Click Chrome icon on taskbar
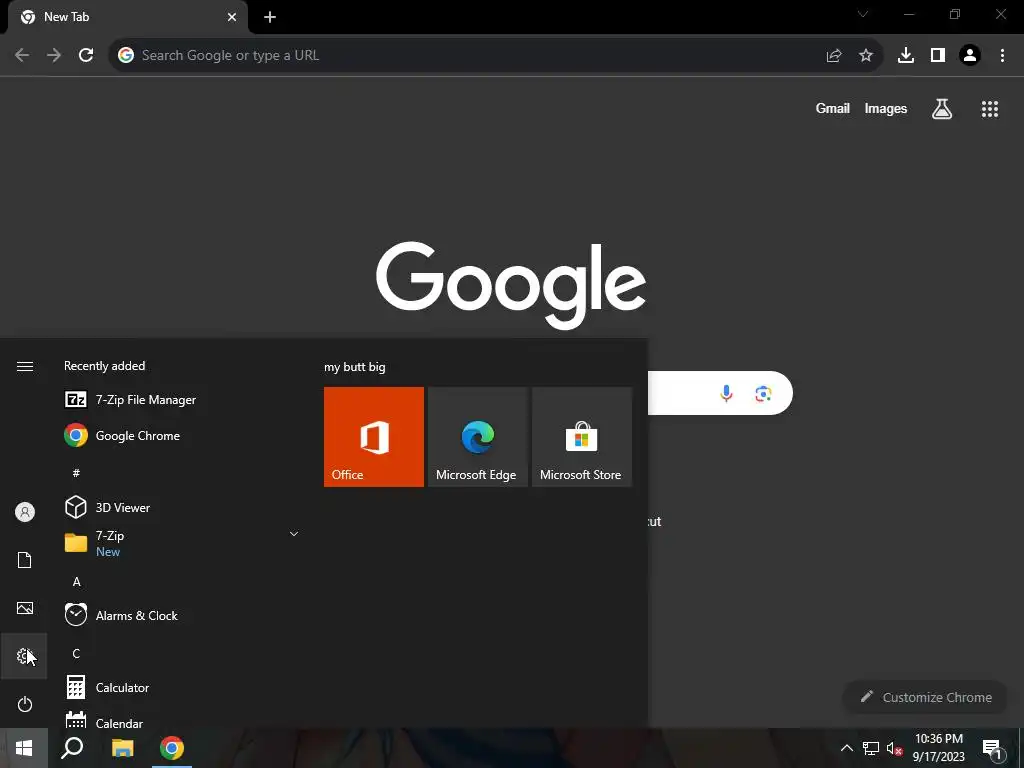The width and height of the screenshot is (1024, 768). click(x=172, y=748)
